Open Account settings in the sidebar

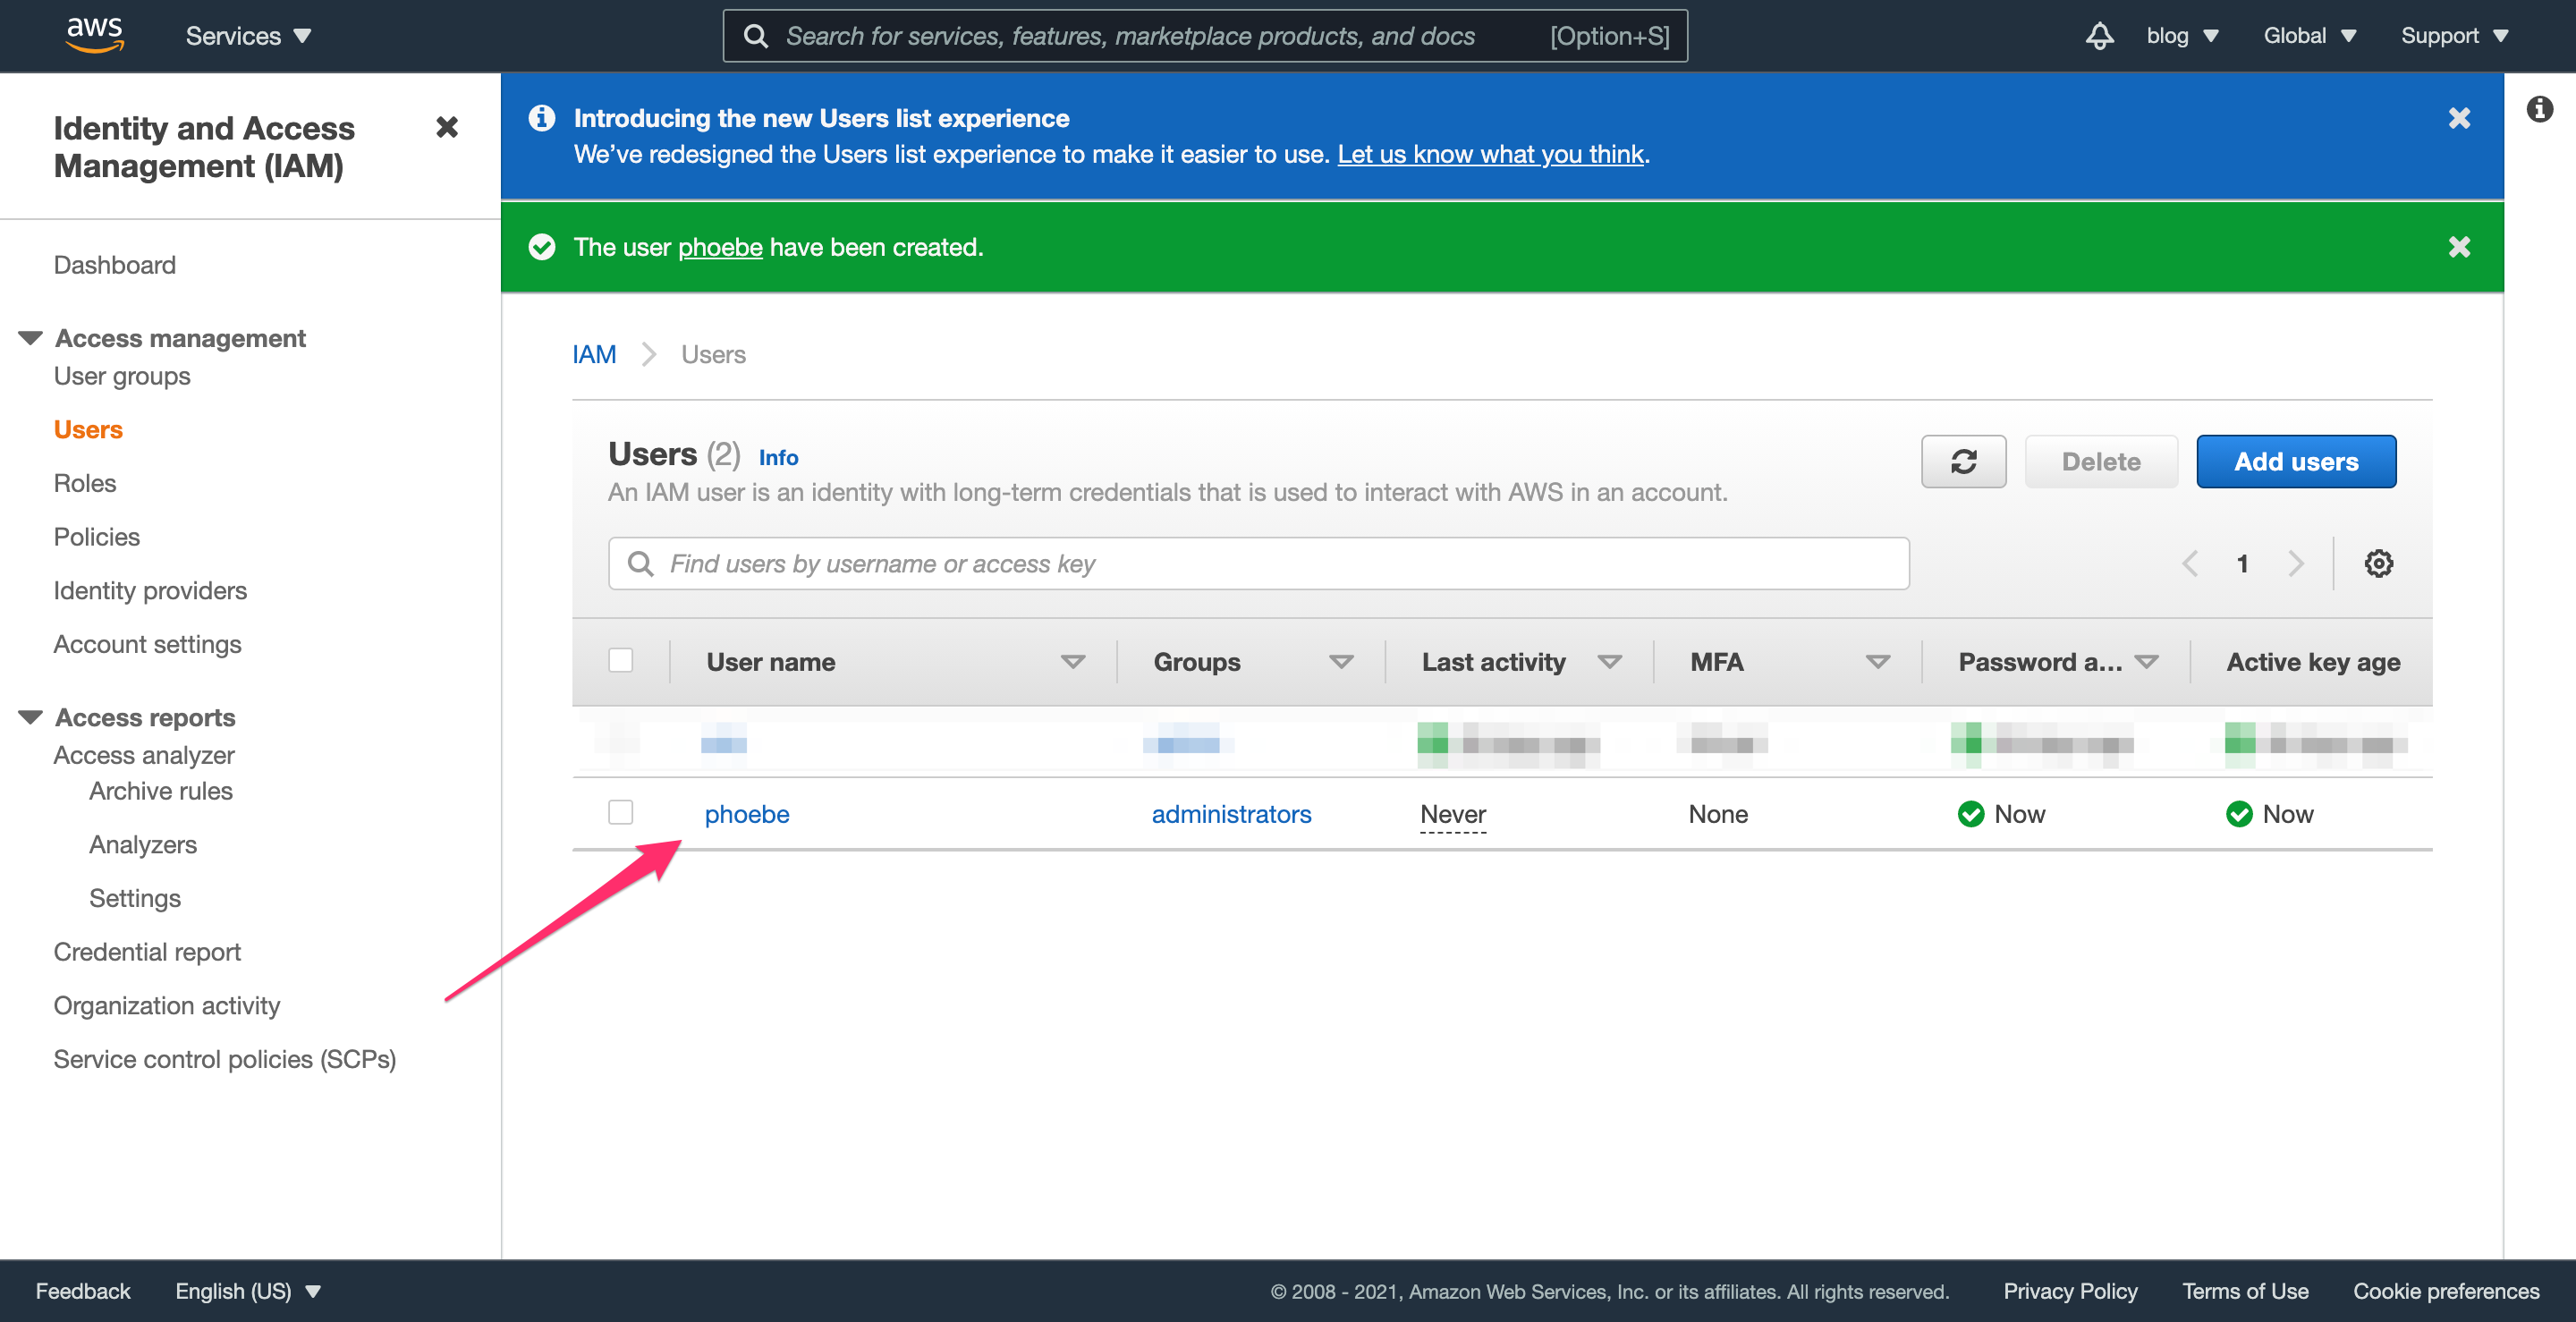pyautogui.click(x=148, y=644)
